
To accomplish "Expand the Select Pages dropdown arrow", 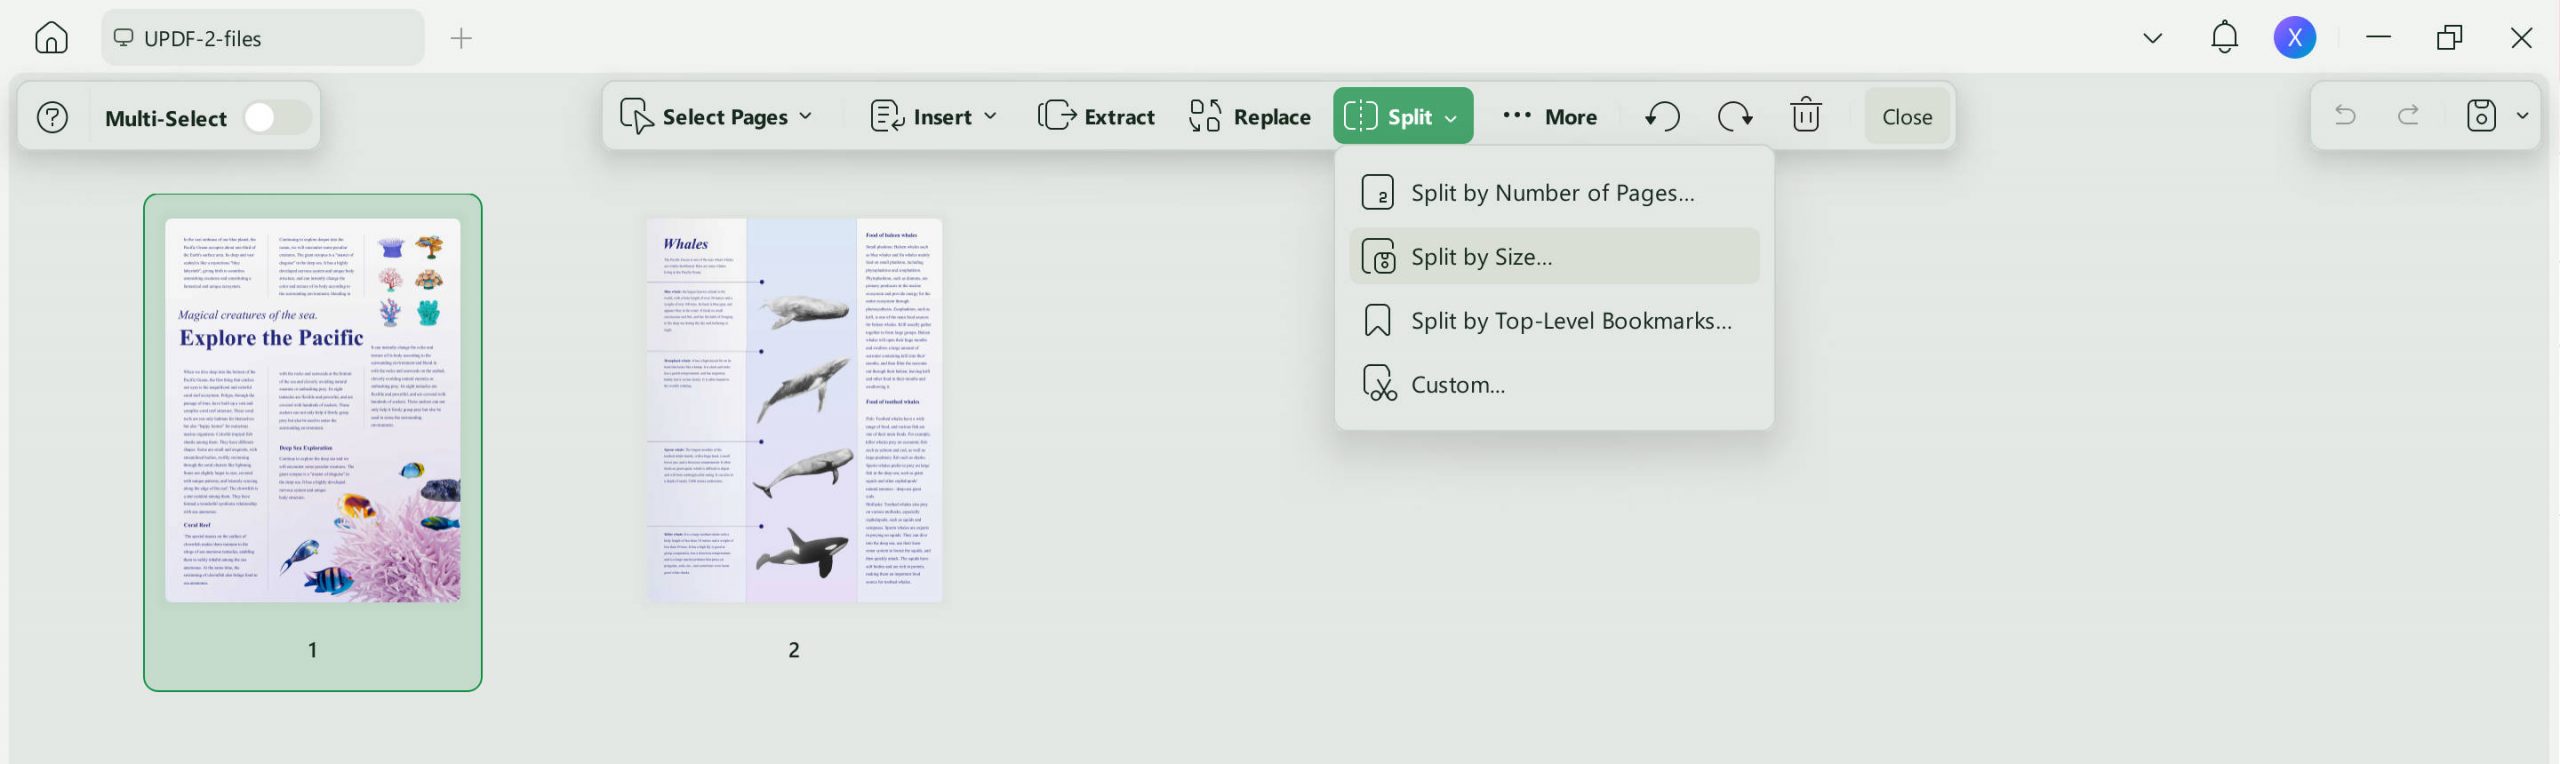I will point(806,117).
